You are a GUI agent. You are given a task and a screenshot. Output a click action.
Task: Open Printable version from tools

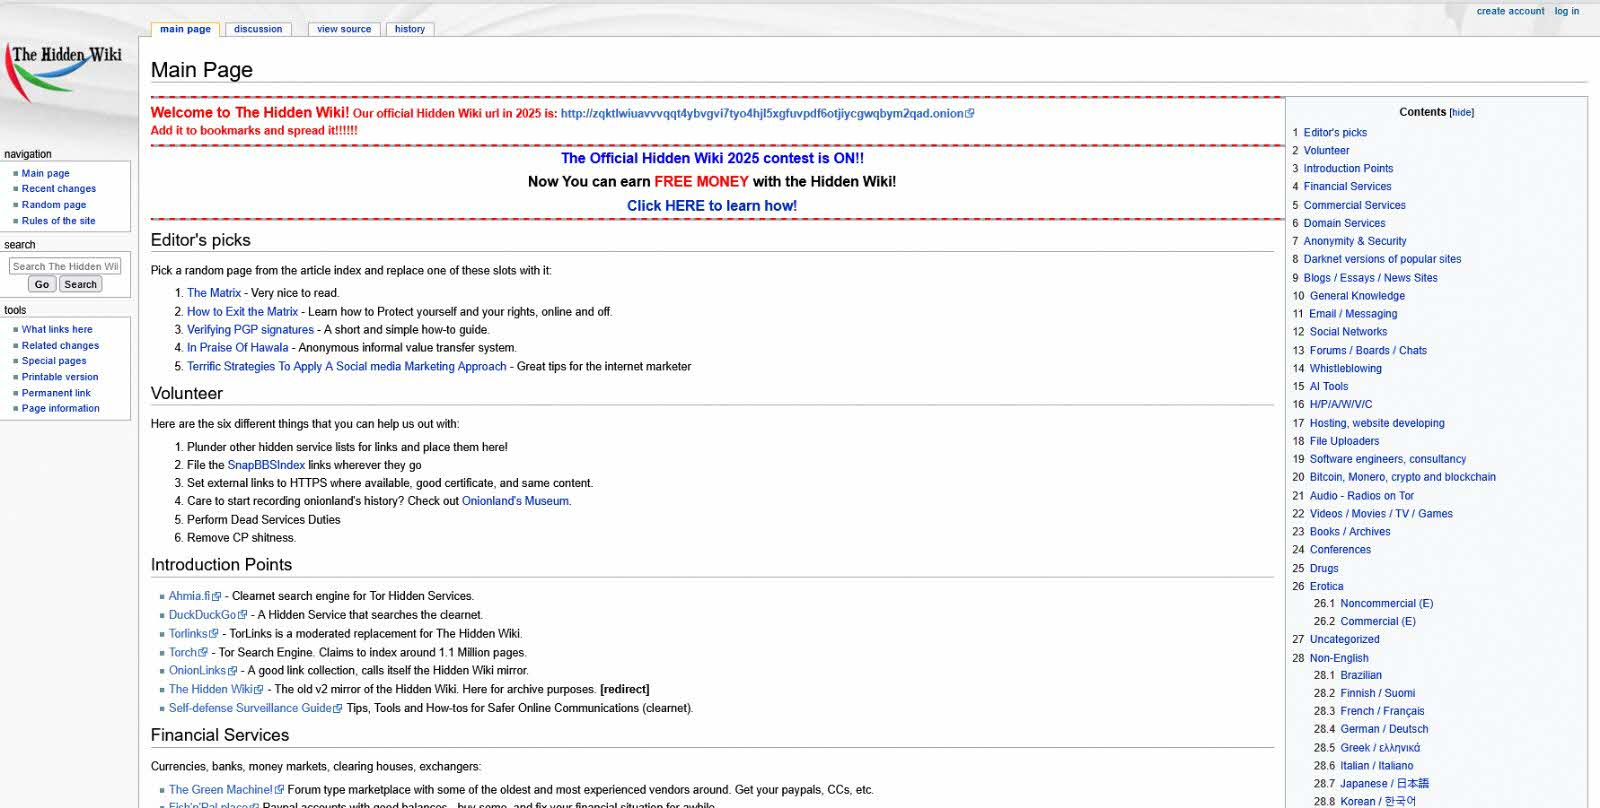[x=60, y=377]
